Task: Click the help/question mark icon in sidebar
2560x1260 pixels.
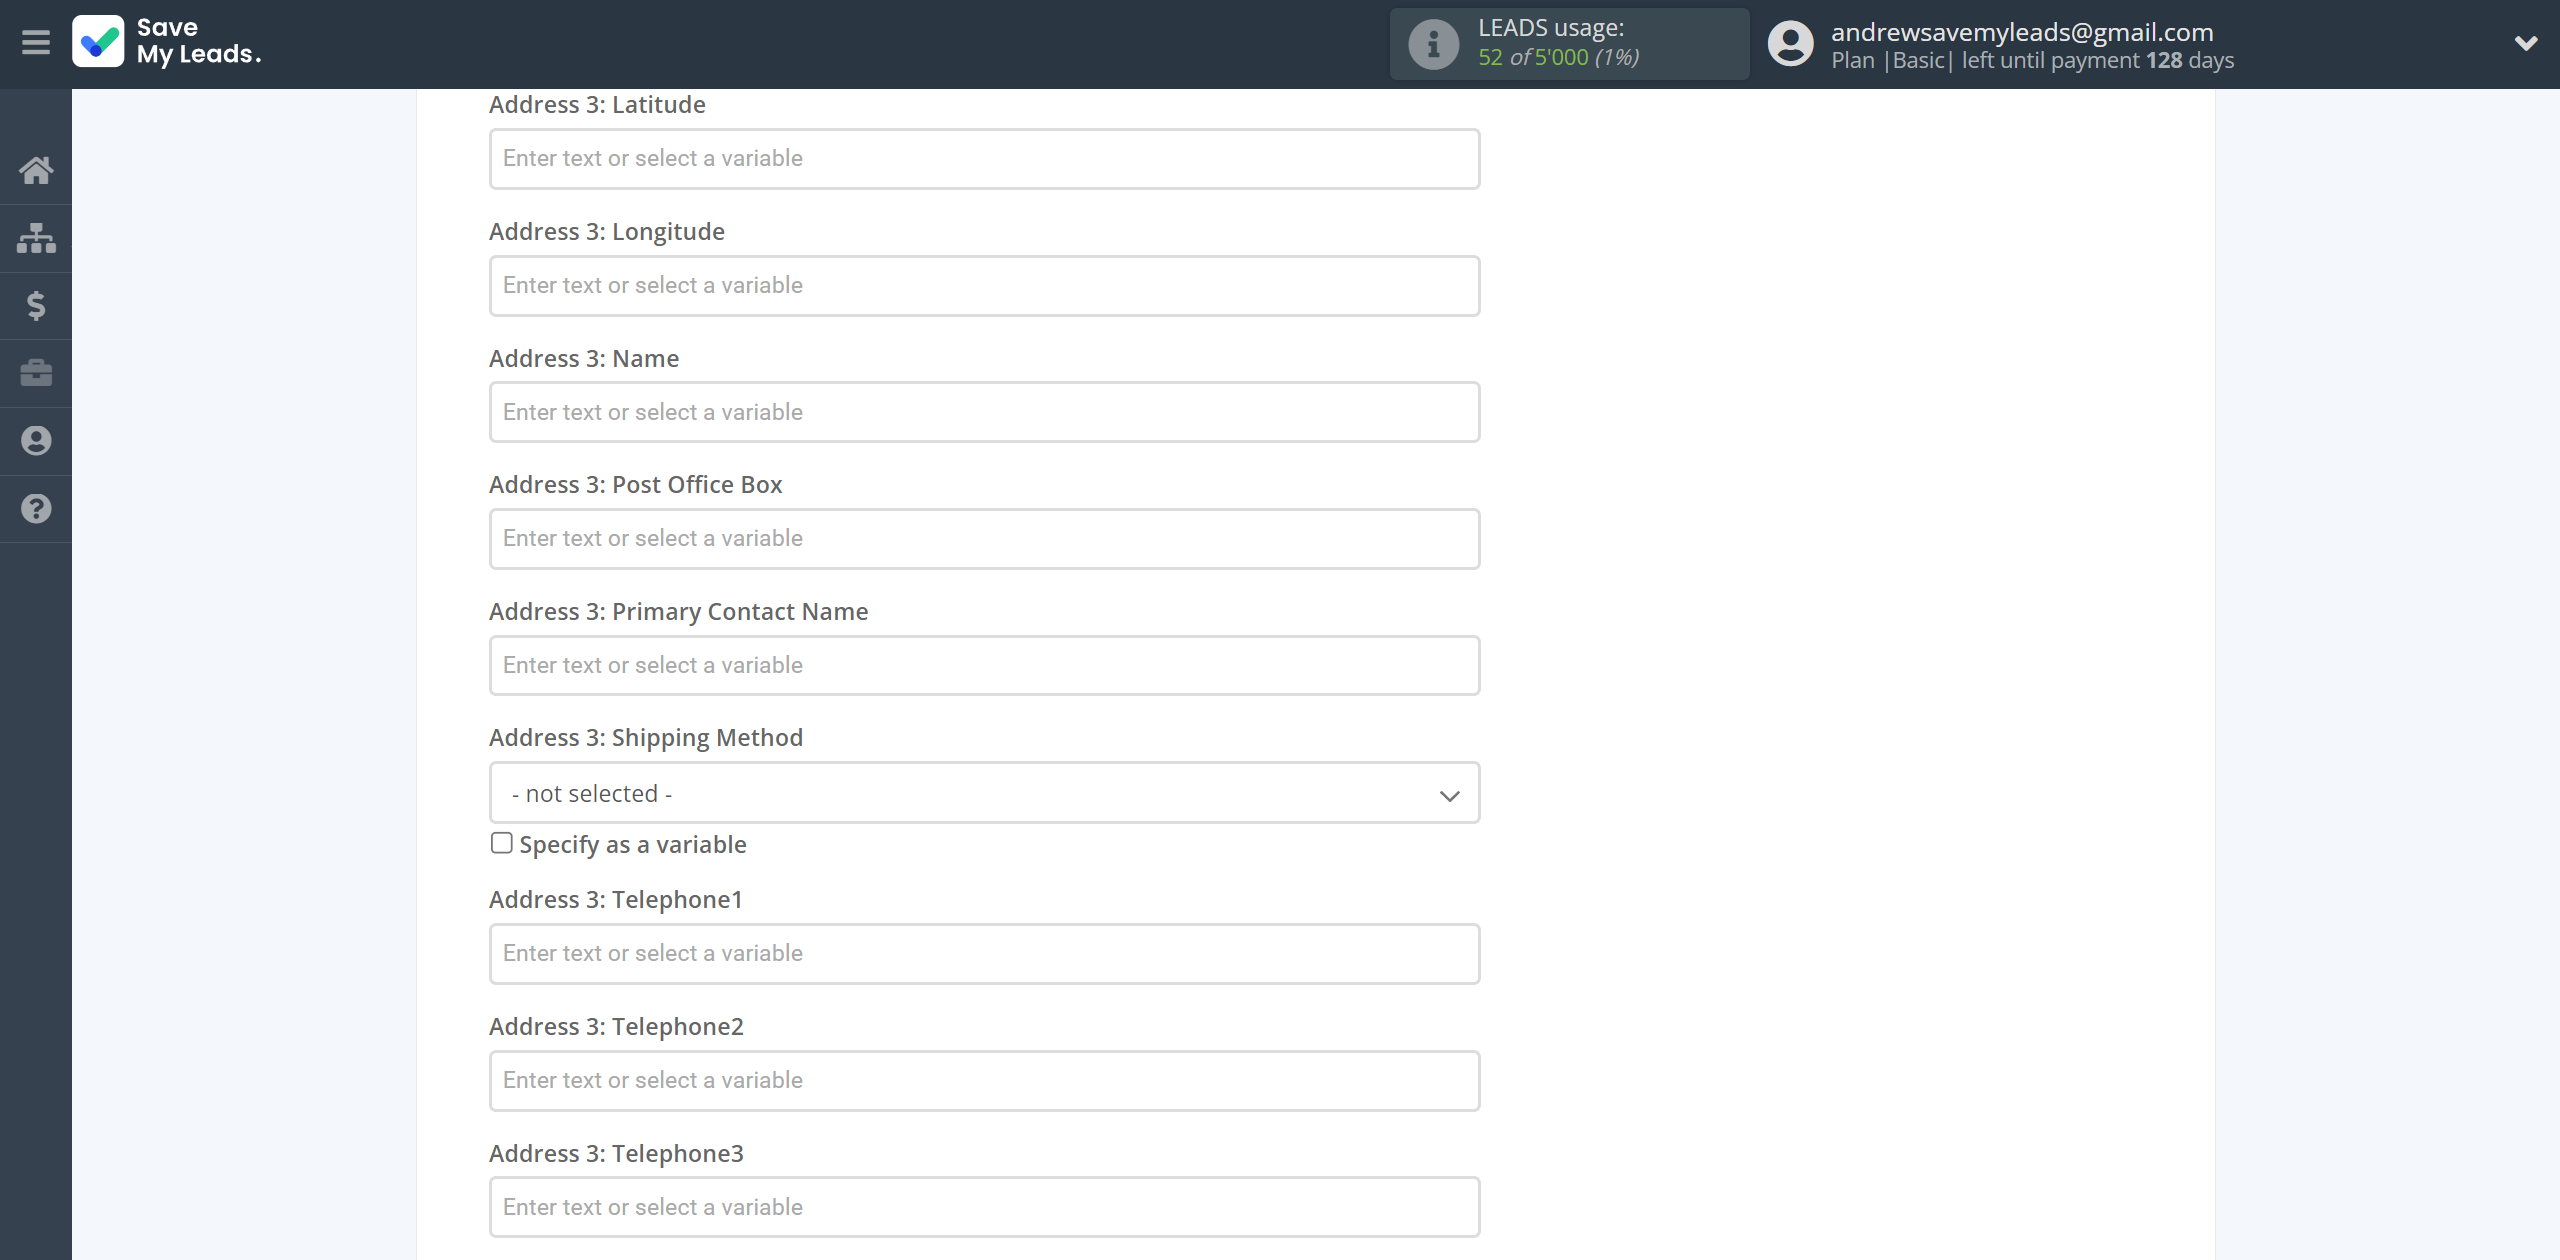Action: coord(36,508)
